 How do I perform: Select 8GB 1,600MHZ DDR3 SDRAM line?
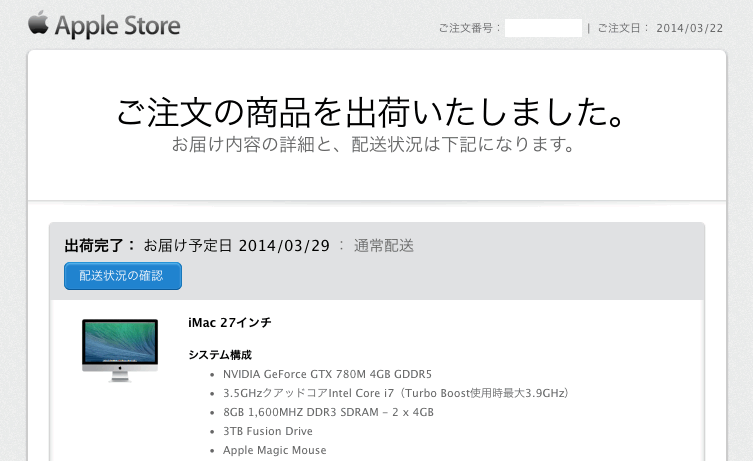[x=328, y=412]
